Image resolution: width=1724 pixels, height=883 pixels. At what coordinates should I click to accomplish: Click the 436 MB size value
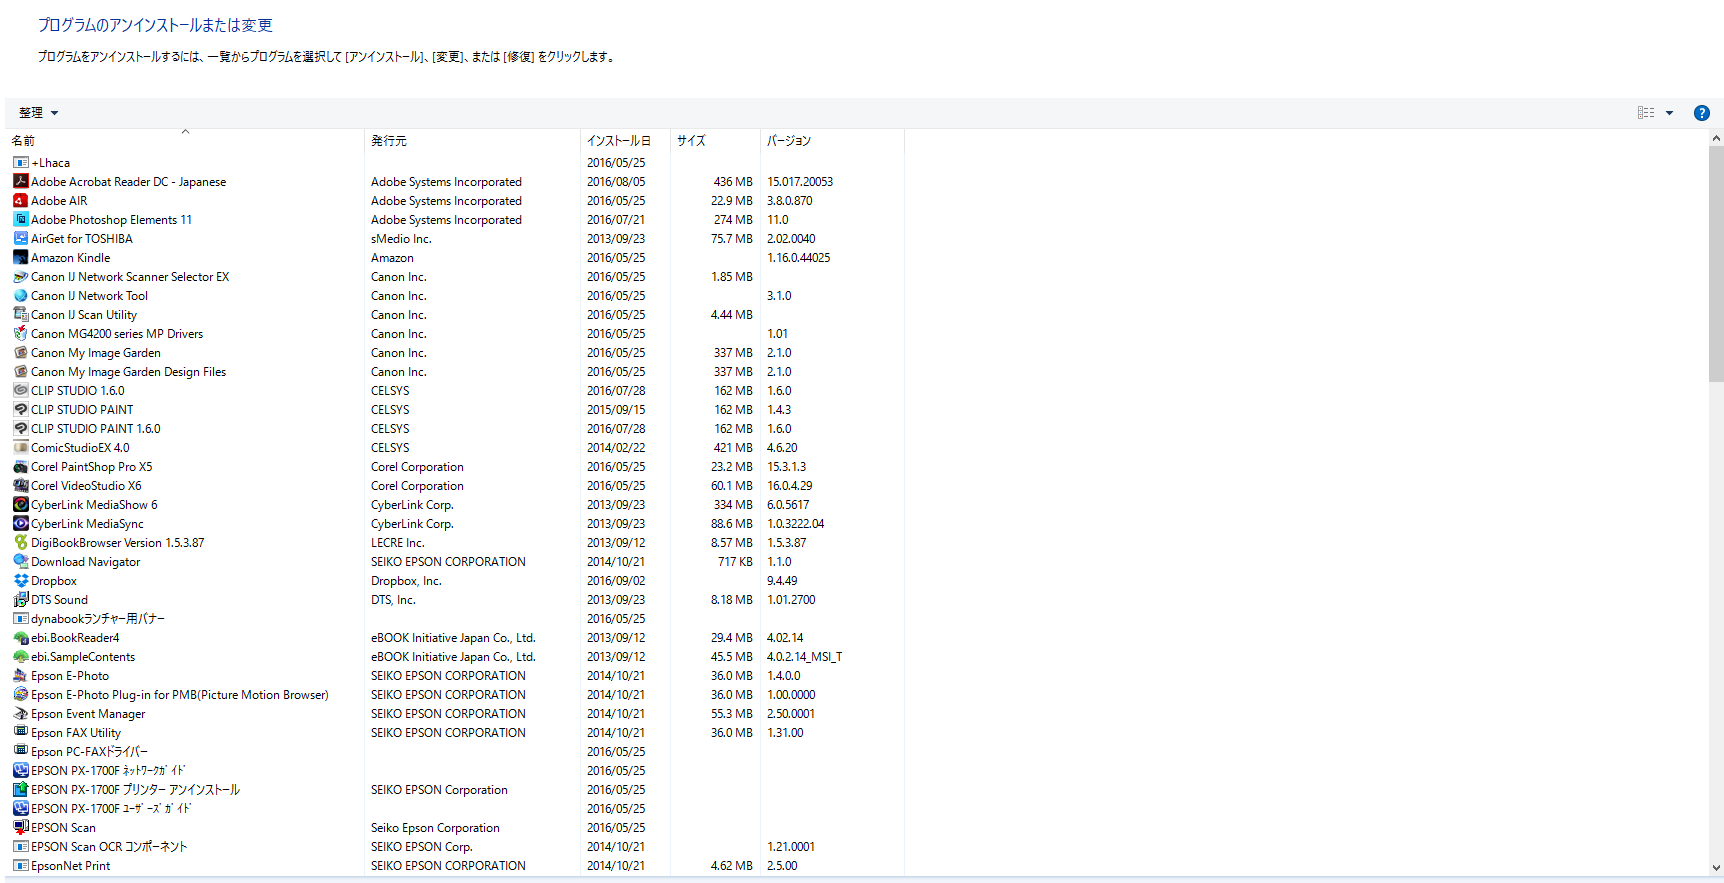tap(733, 182)
